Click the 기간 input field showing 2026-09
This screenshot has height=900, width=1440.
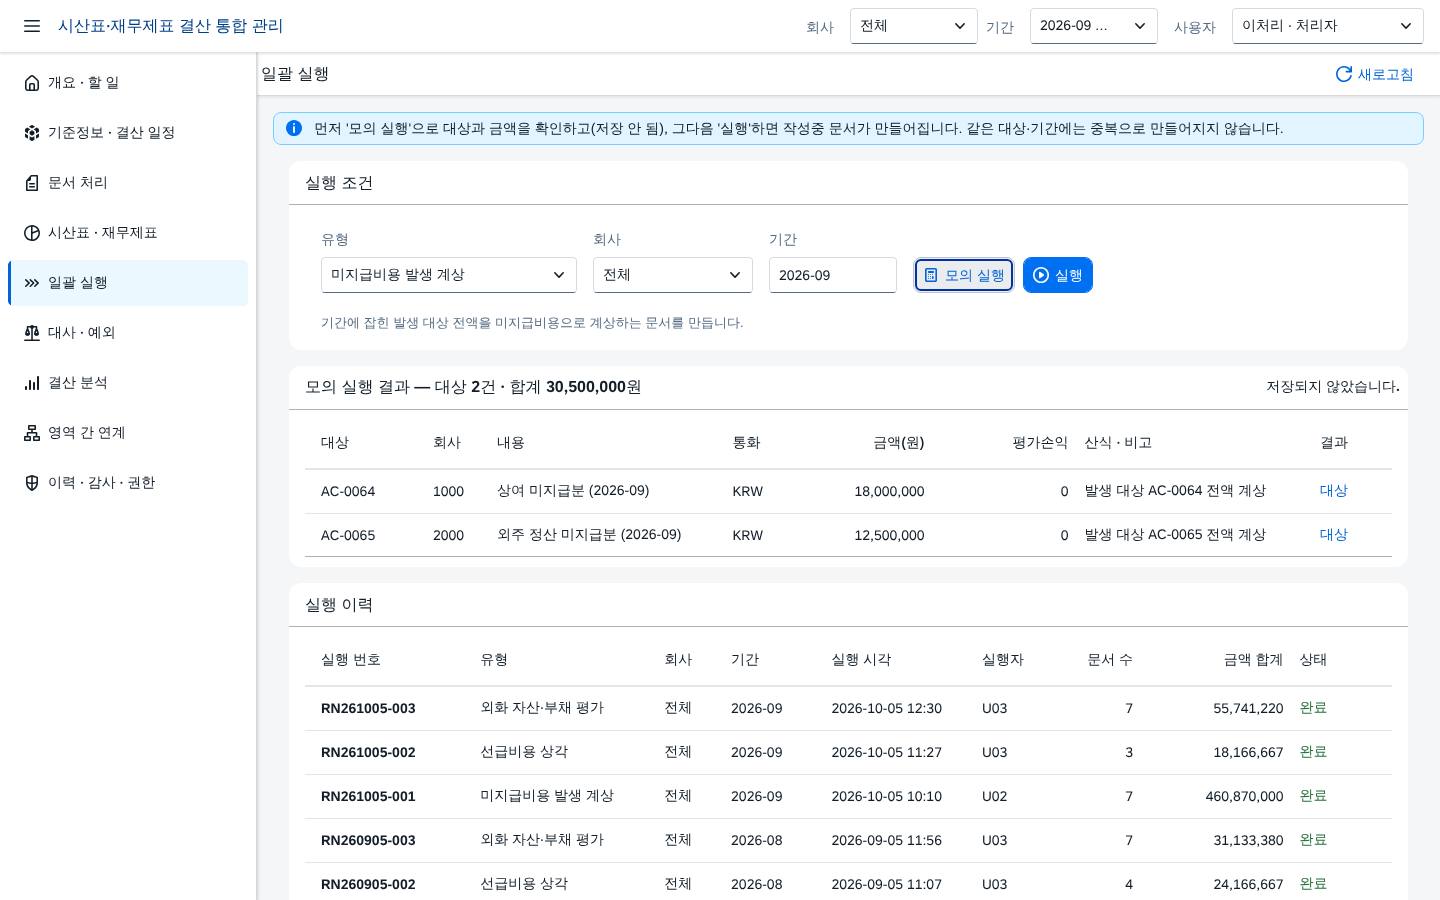833,275
